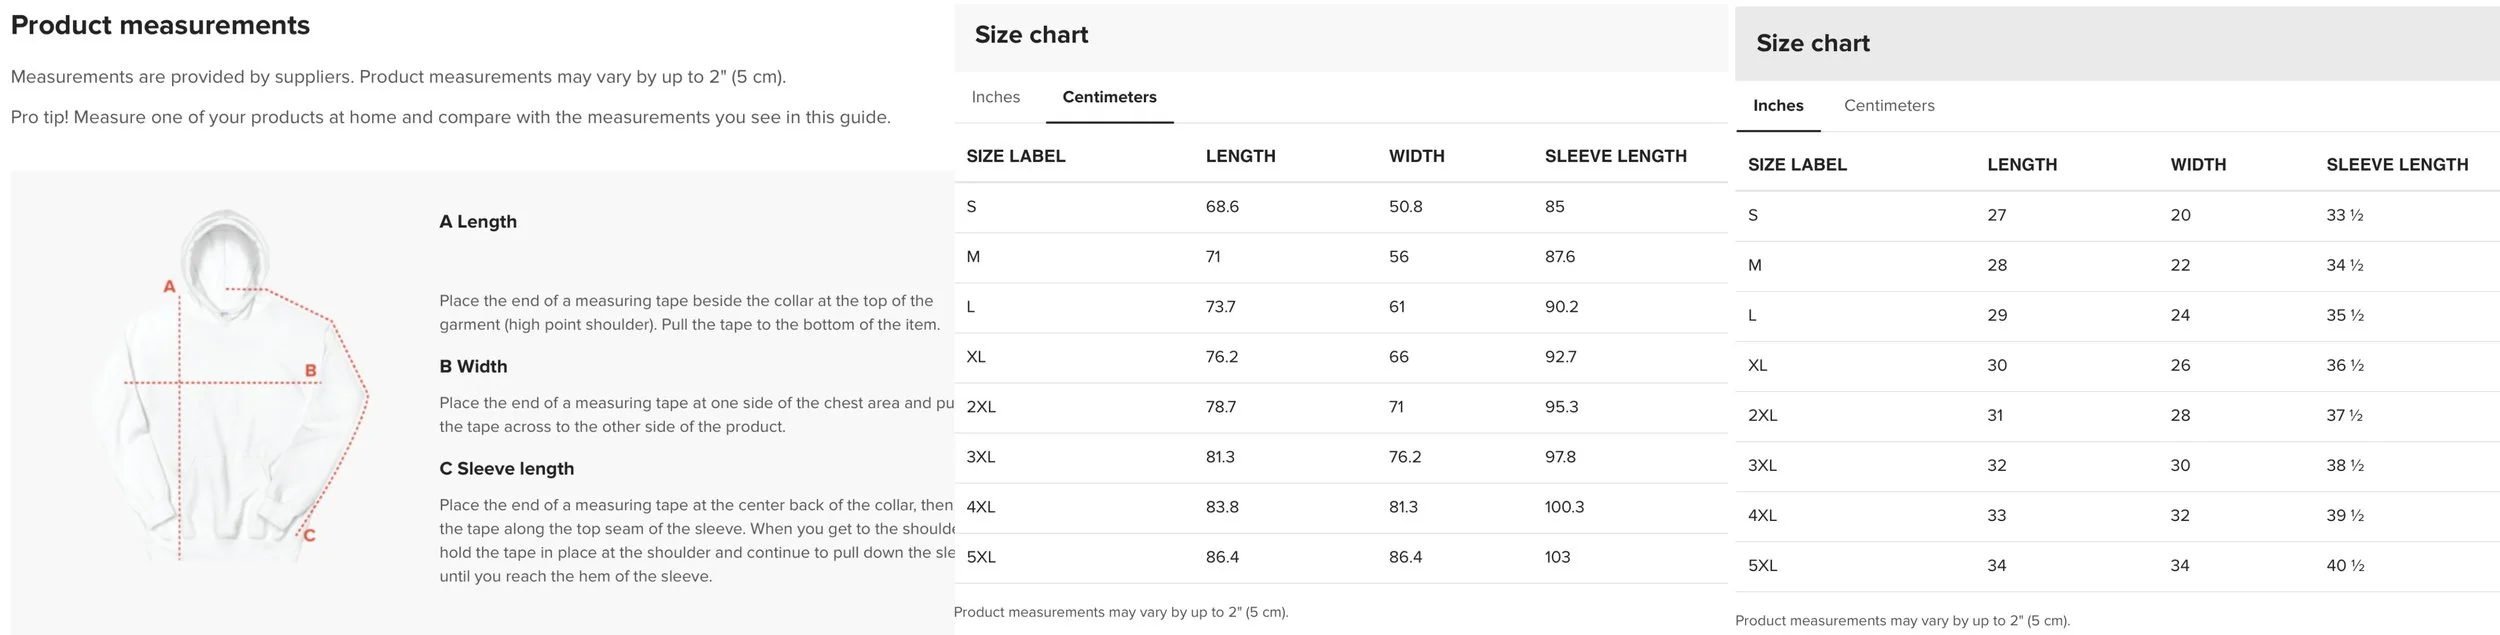This screenshot has height=635, width=2500.
Task: Click SLEEVE LENGTH column header in centimeters chart
Action: point(1615,156)
